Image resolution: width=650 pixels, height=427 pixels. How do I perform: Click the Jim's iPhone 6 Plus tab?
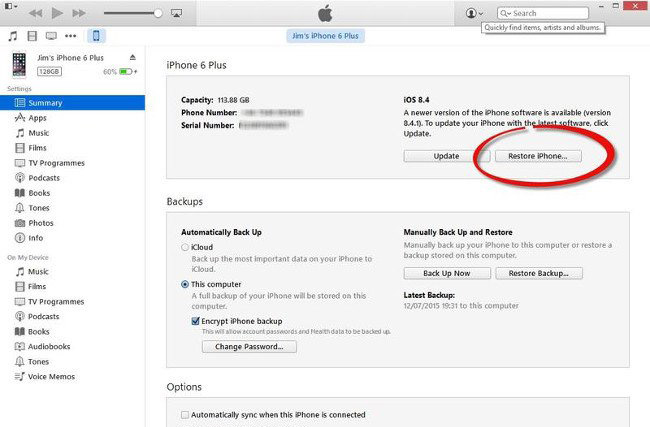coord(325,36)
